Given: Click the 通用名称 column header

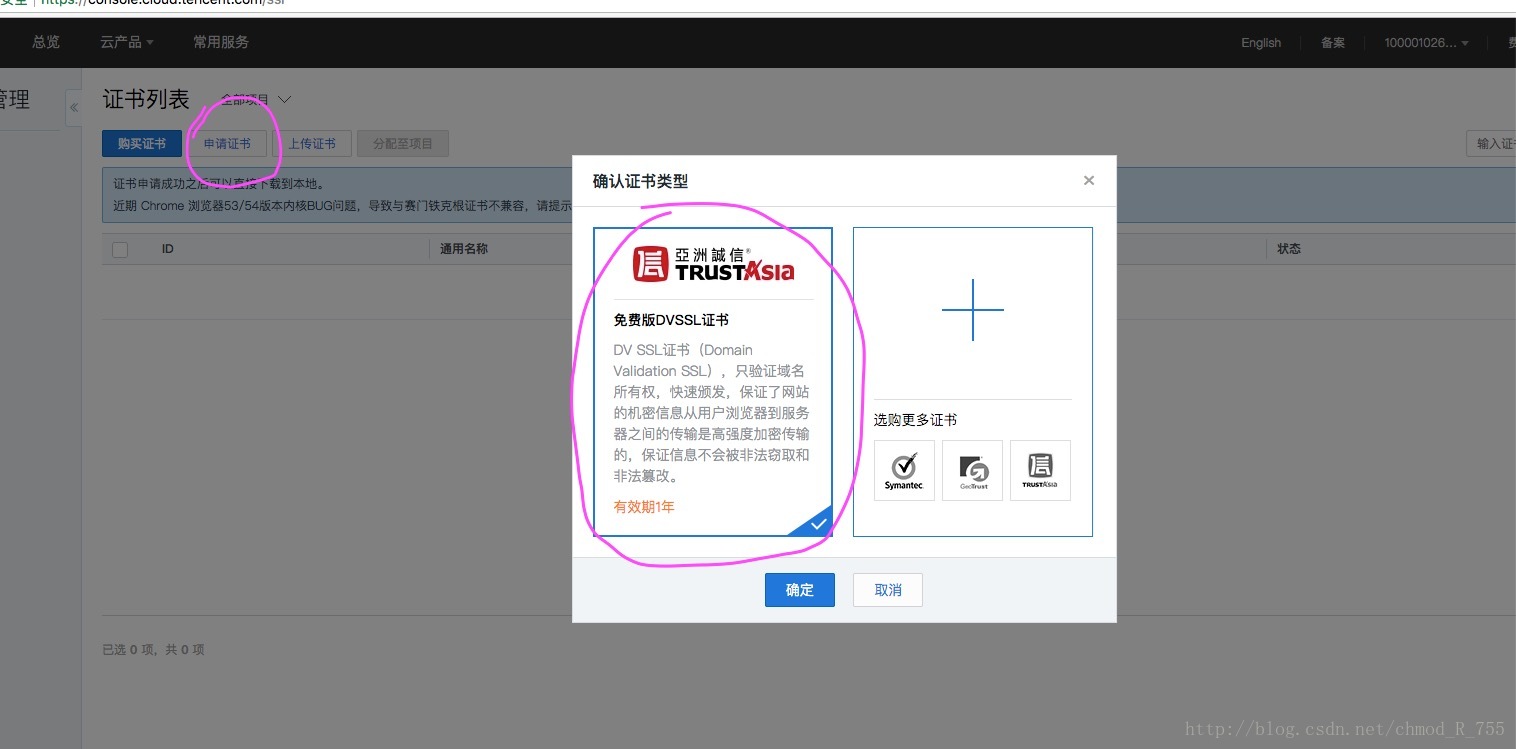Looking at the screenshot, I should pos(464,249).
